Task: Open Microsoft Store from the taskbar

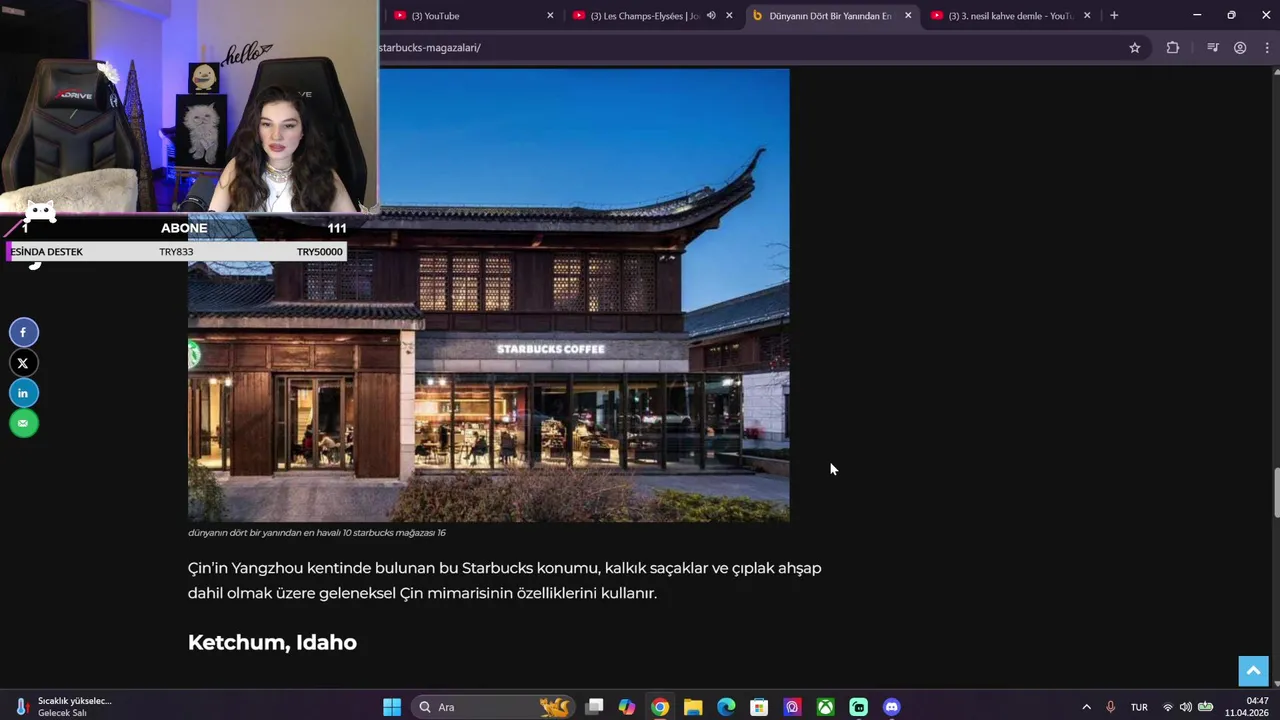Action: (759, 707)
